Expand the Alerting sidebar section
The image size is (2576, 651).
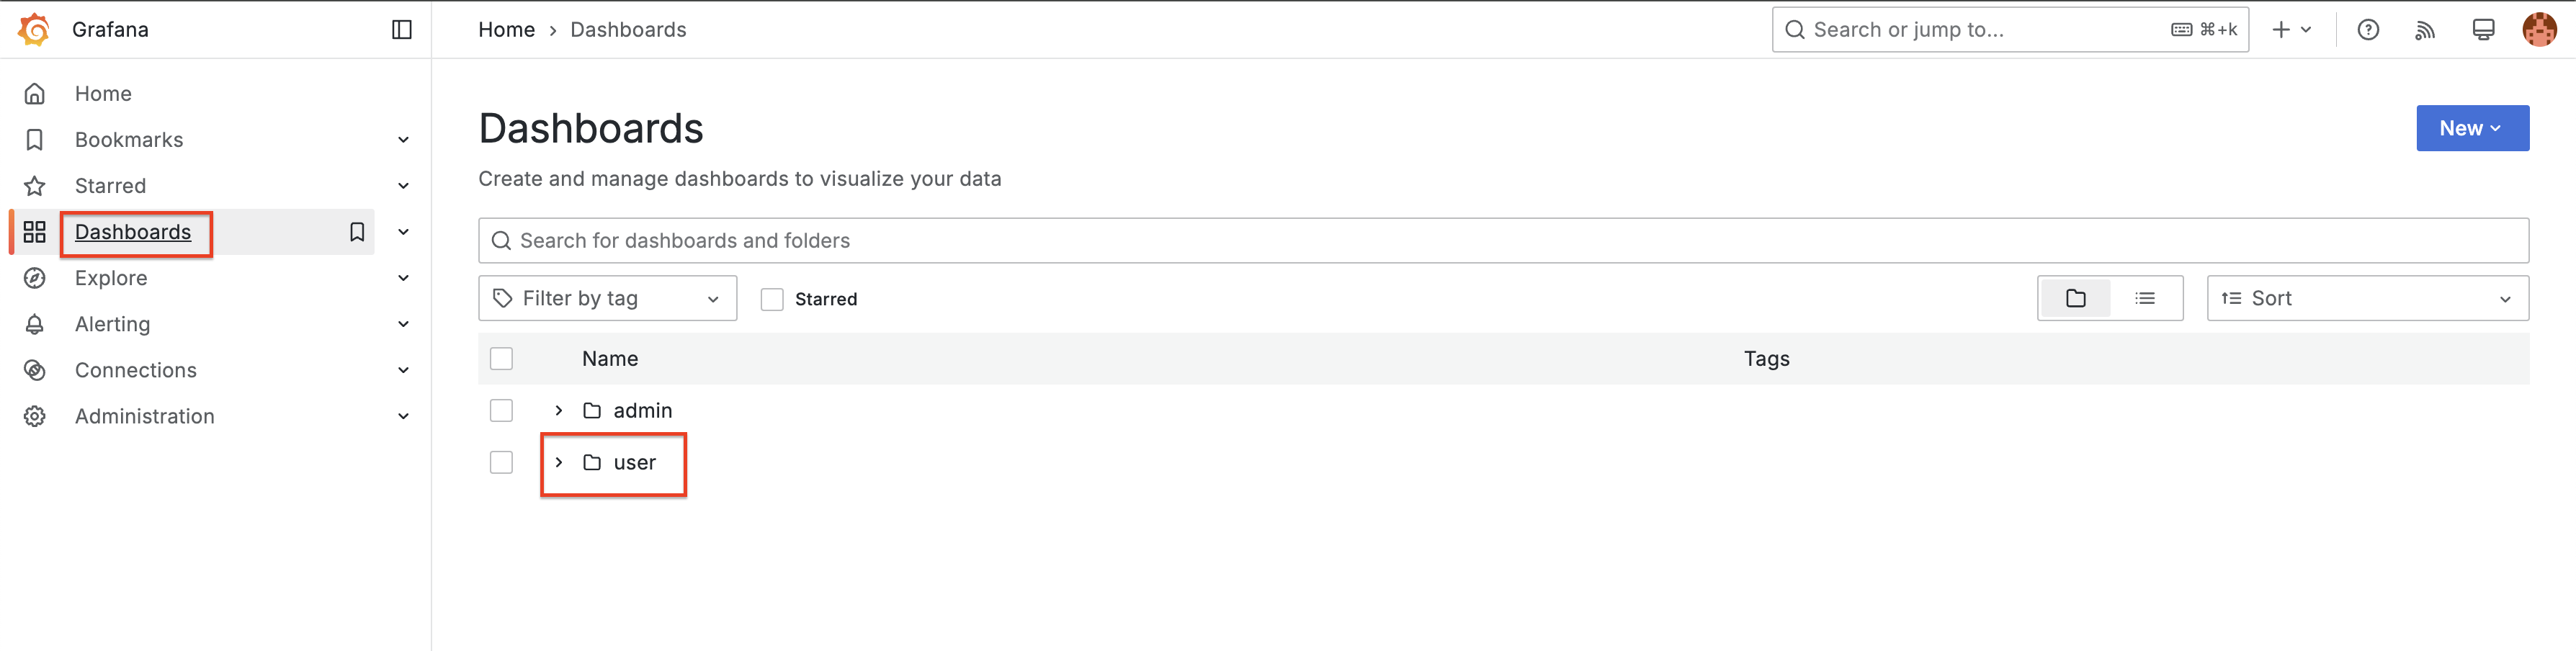(403, 324)
